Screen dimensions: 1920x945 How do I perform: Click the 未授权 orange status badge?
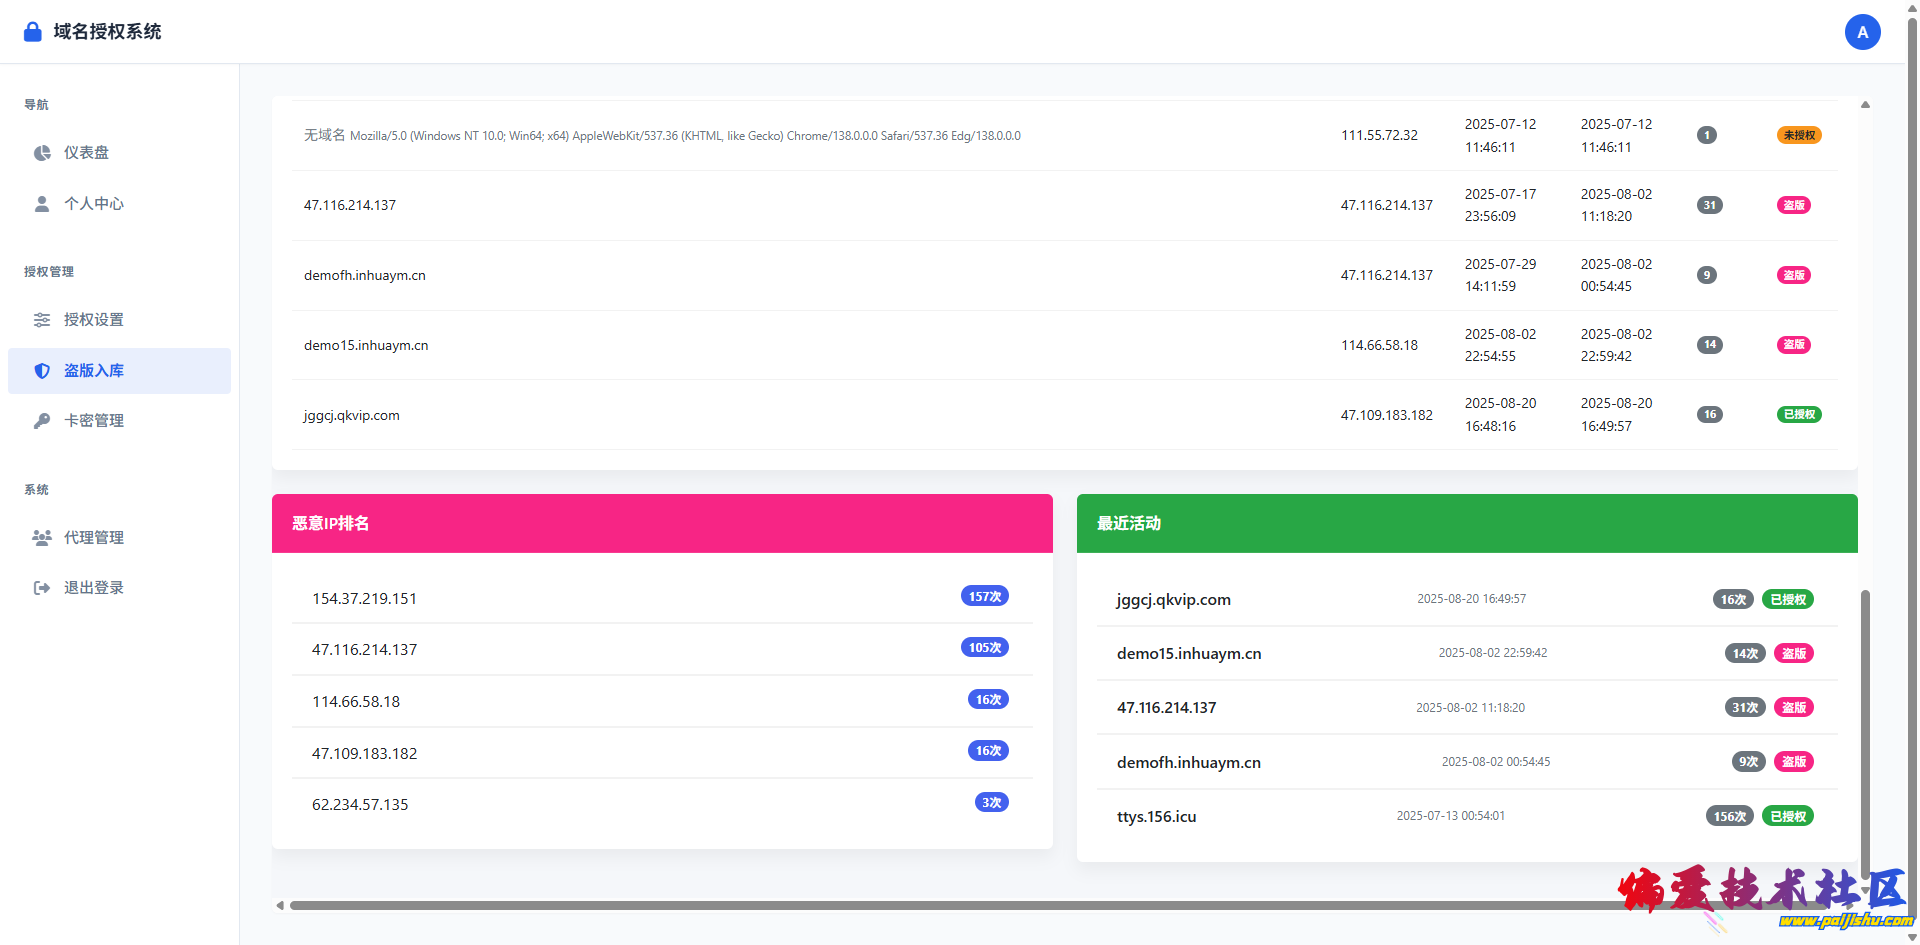point(1798,135)
